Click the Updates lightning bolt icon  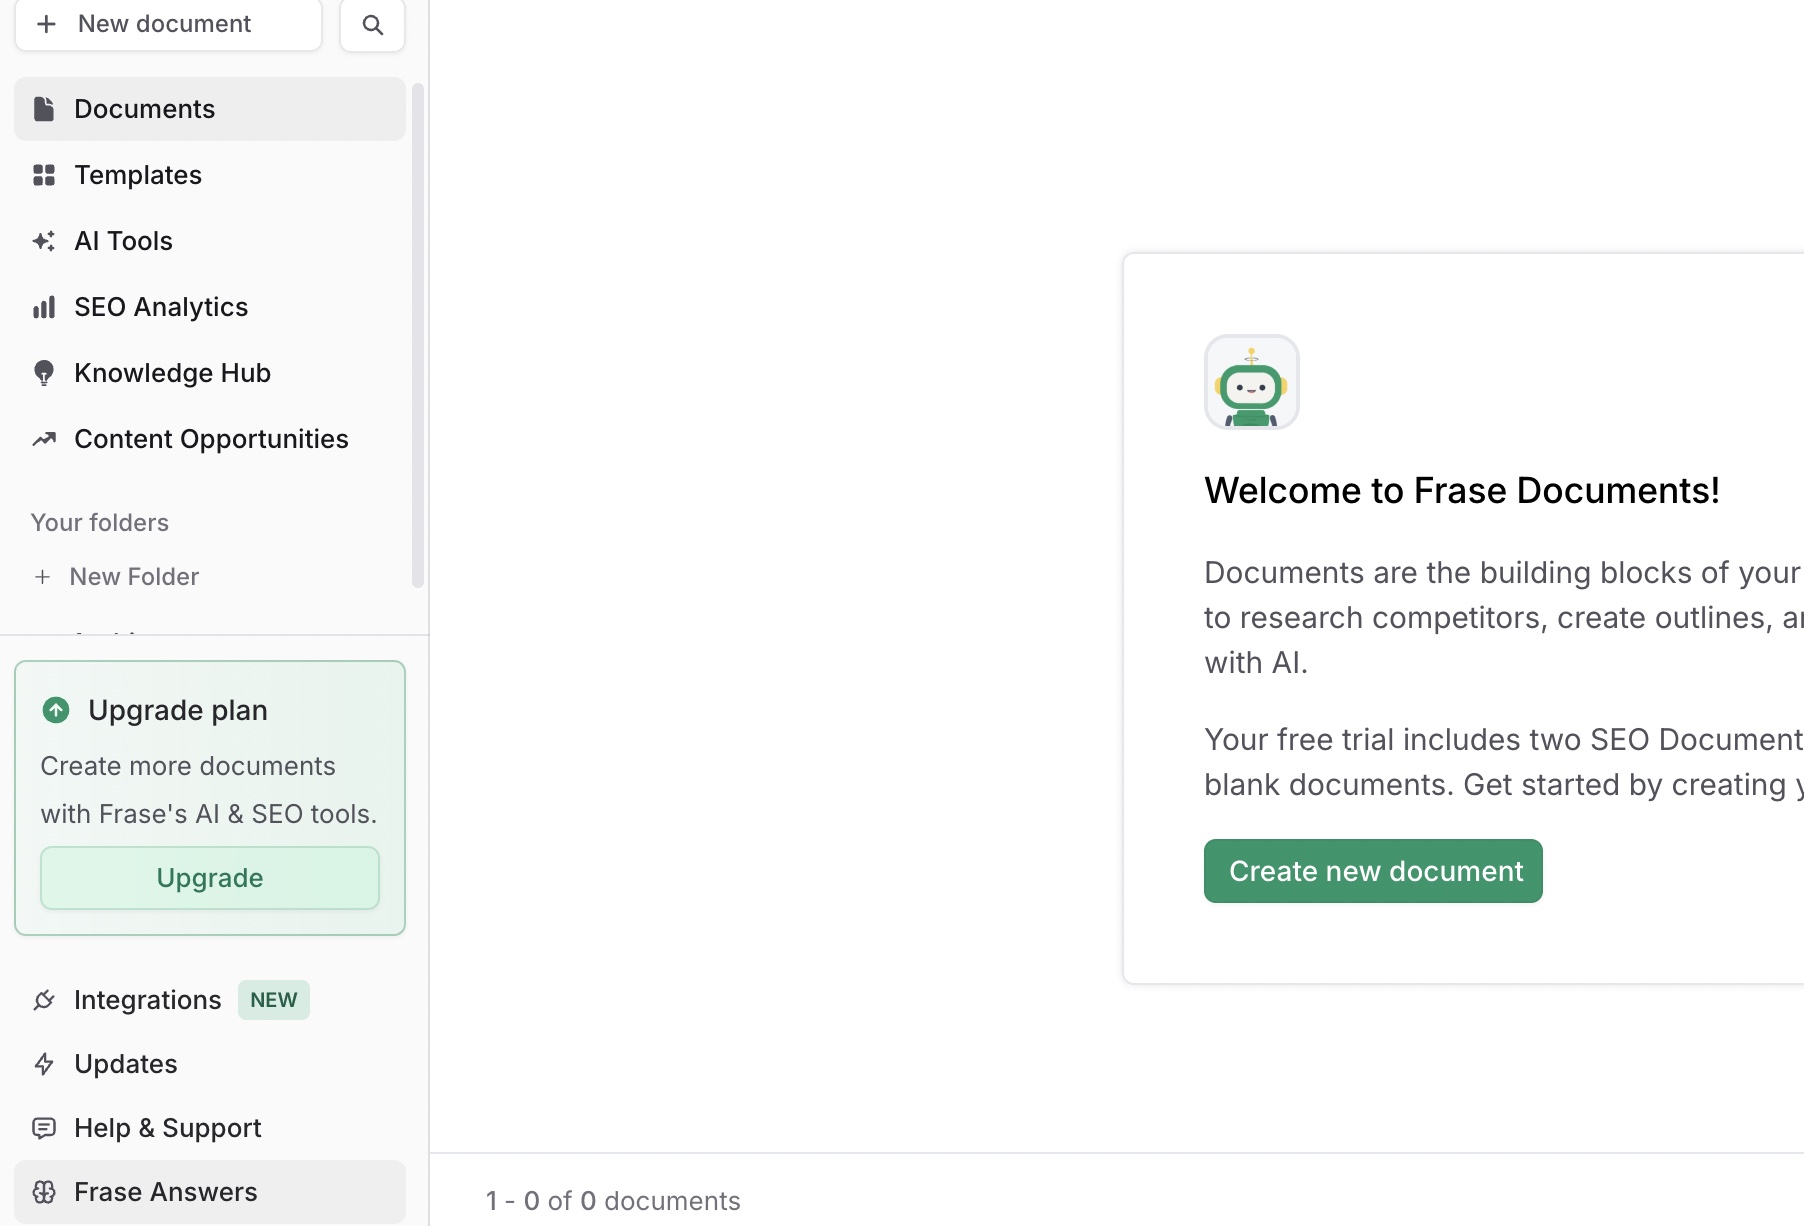(43, 1064)
